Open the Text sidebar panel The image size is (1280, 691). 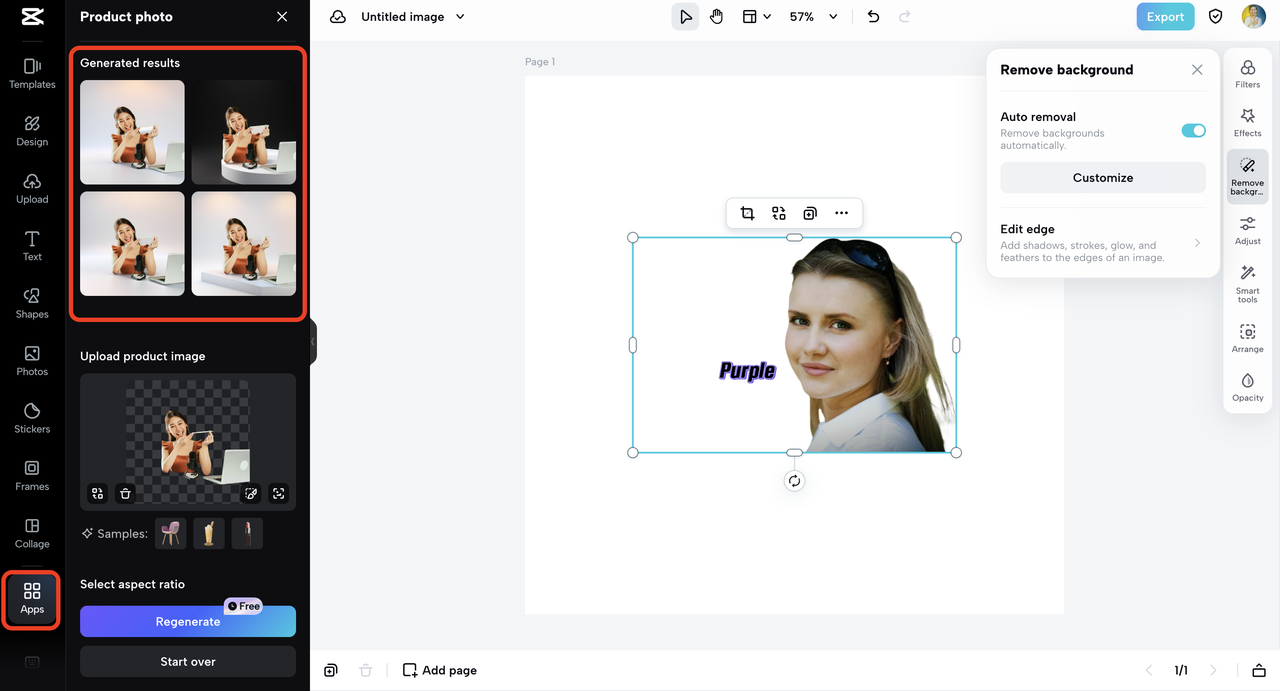(32, 246)
